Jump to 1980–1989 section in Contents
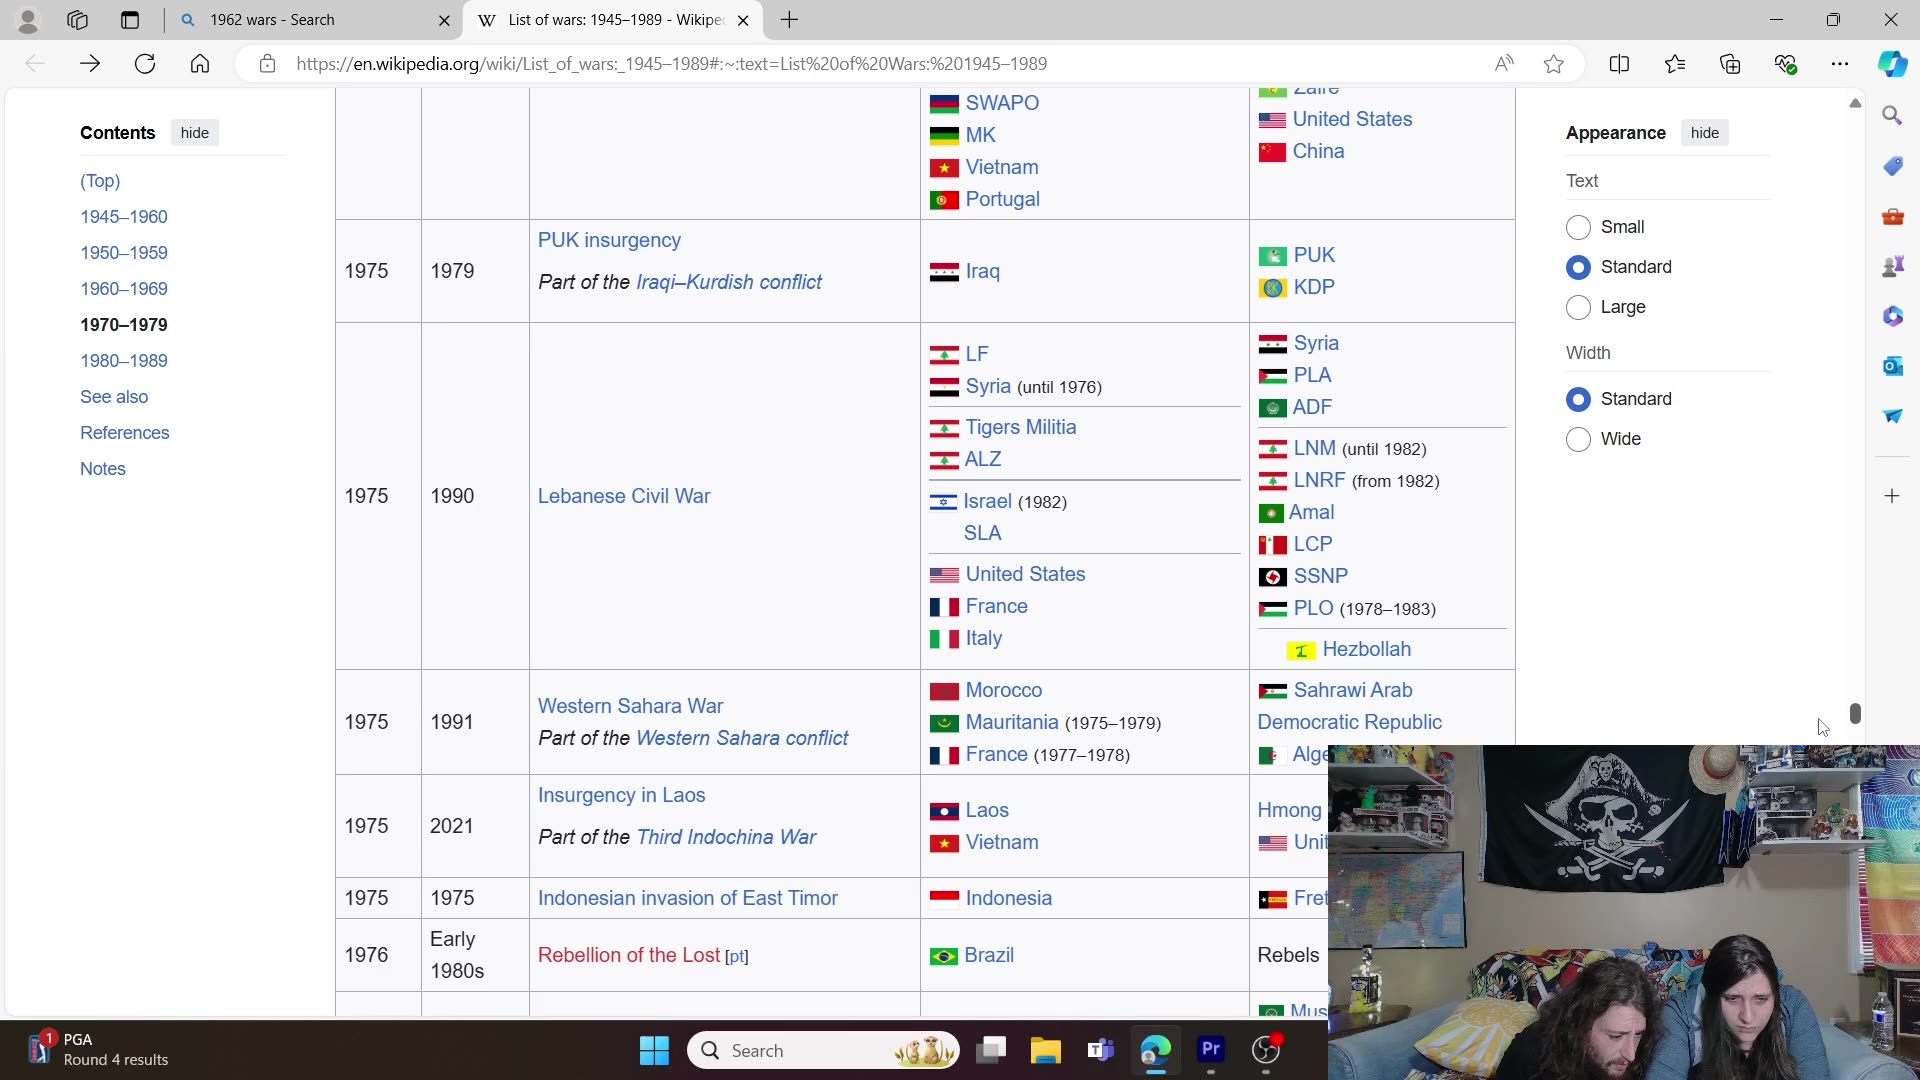This screenshot has width=1920, height=1080. click(x=124, y=361)
